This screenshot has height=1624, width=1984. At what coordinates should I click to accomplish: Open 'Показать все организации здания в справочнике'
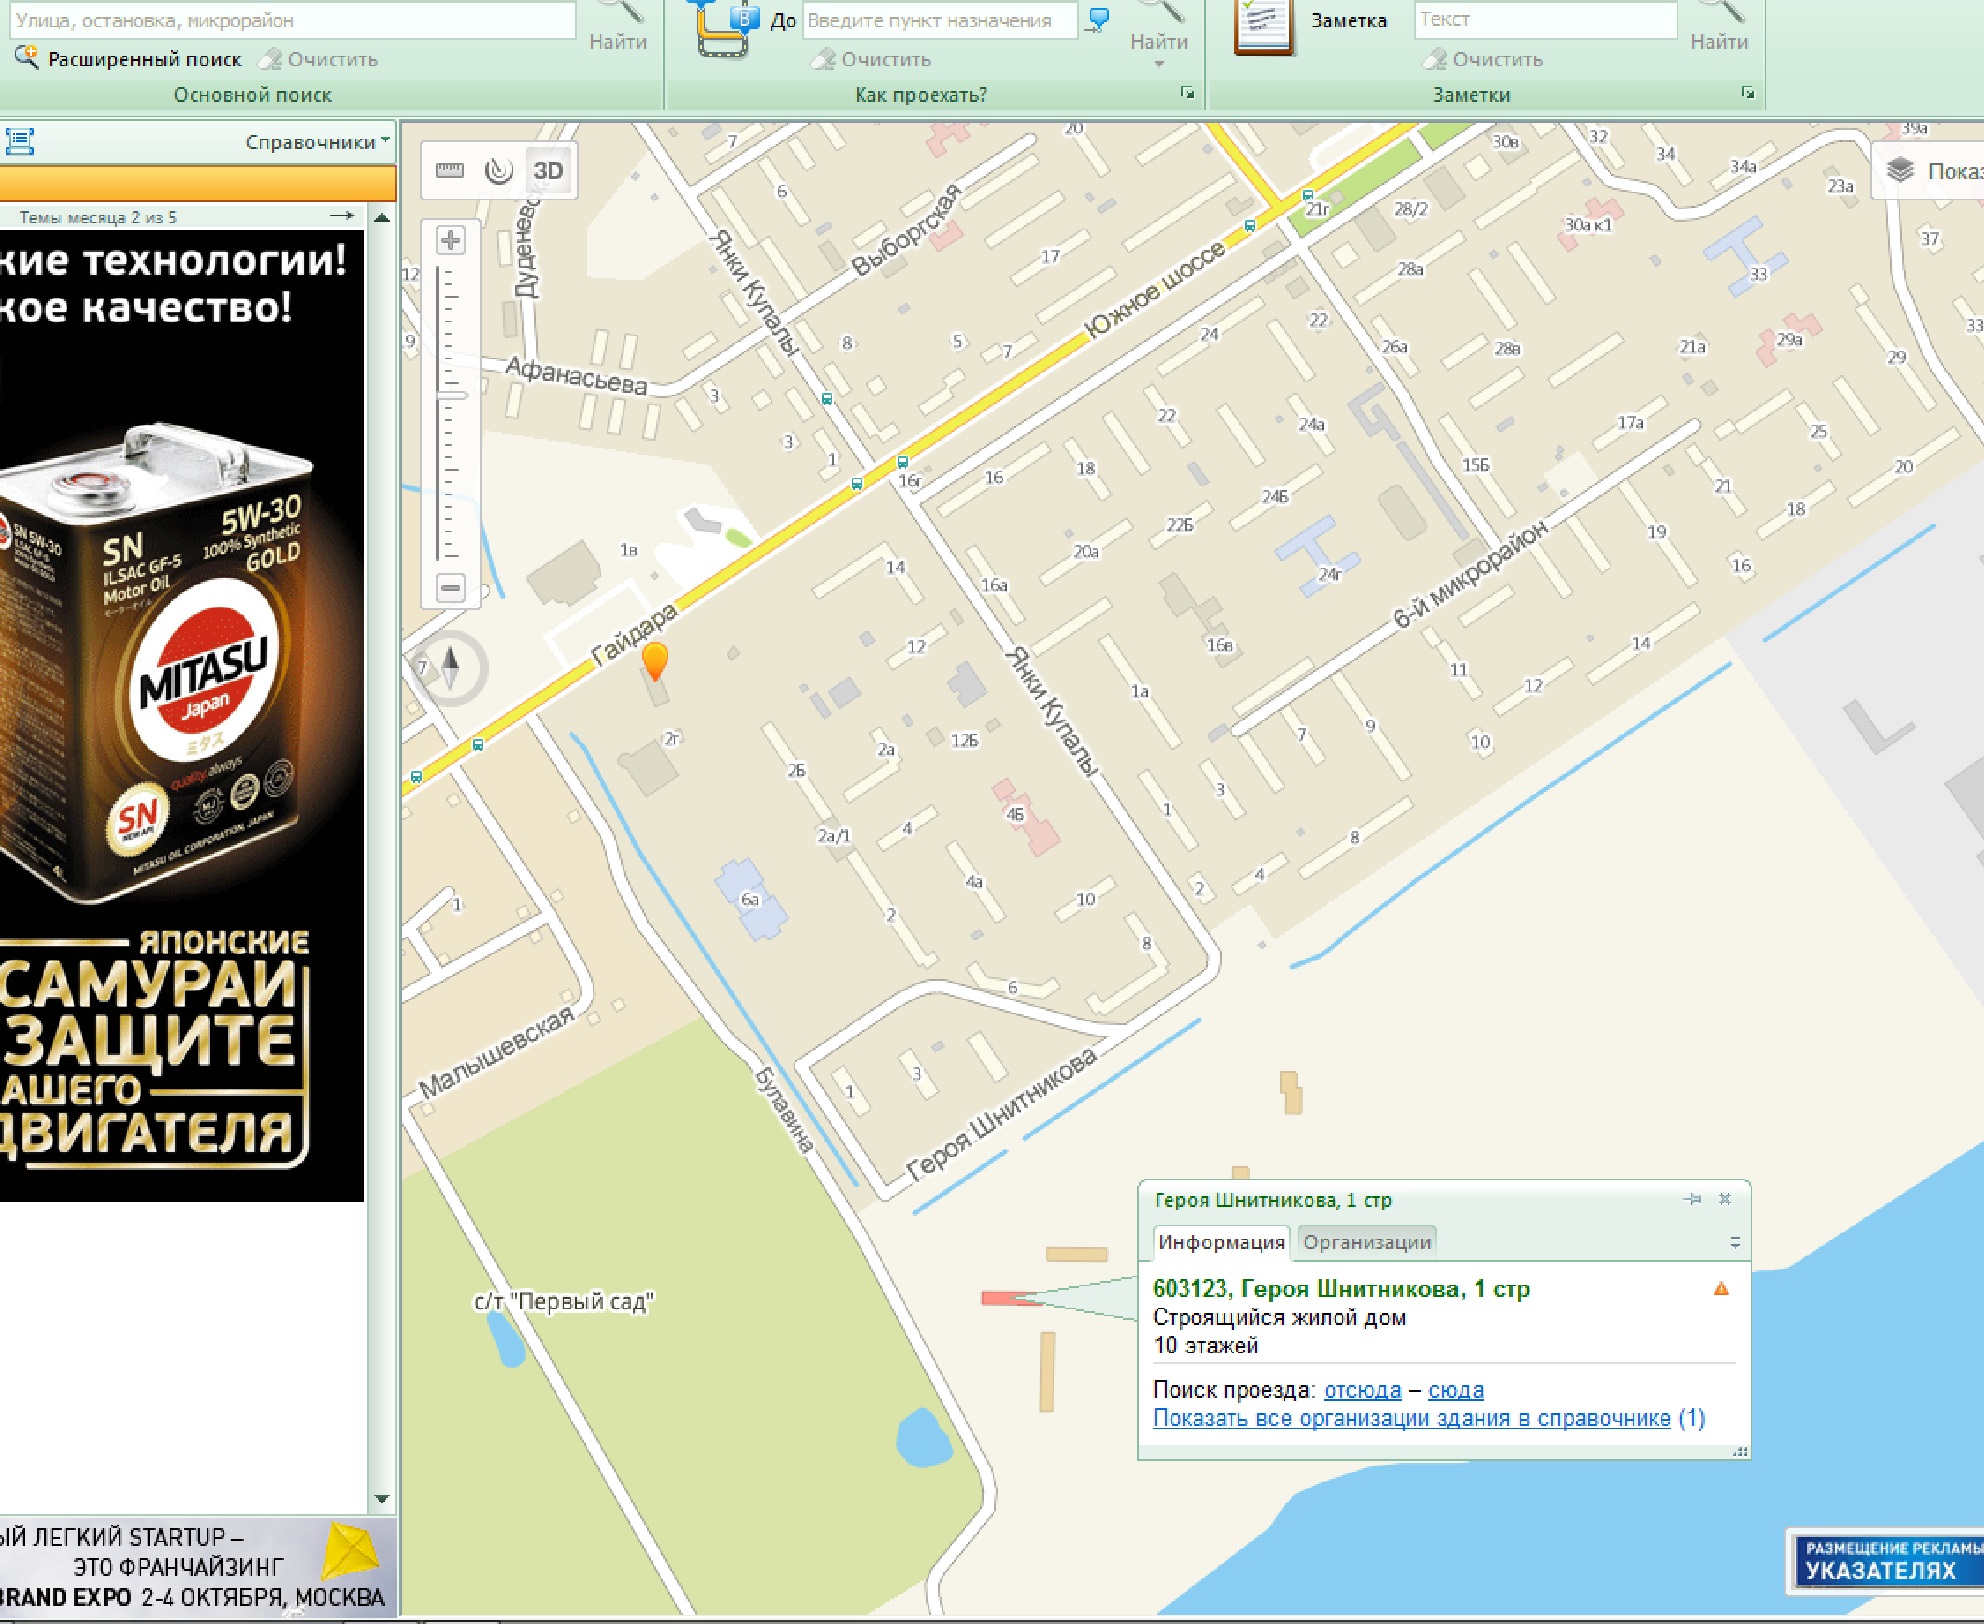click(1411, 1418)
